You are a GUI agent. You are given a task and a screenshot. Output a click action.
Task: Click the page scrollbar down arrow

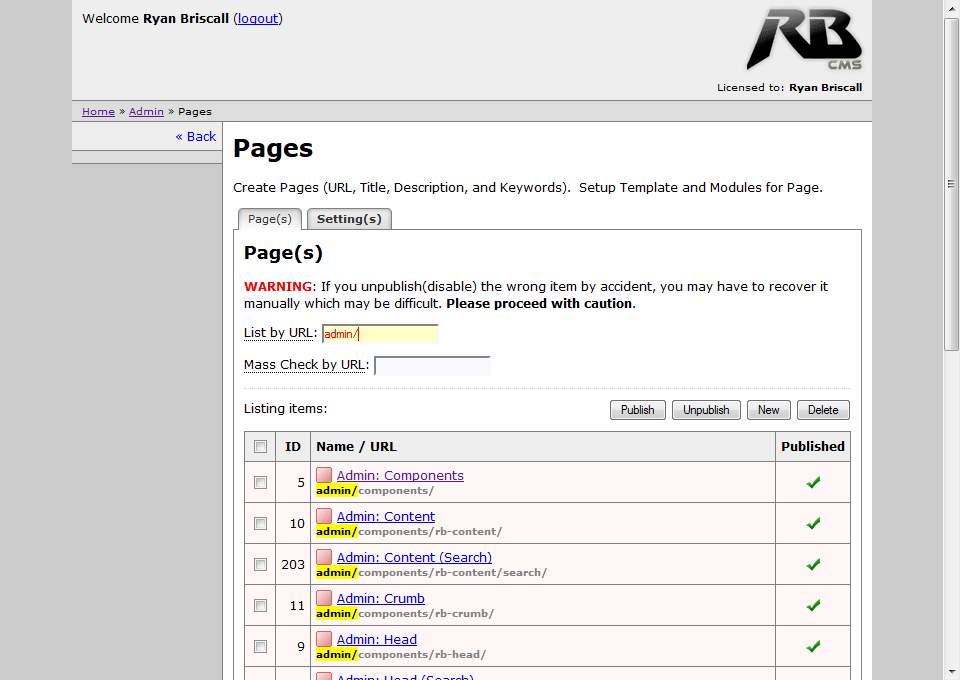pyautogui.click(x=951, y=671)
